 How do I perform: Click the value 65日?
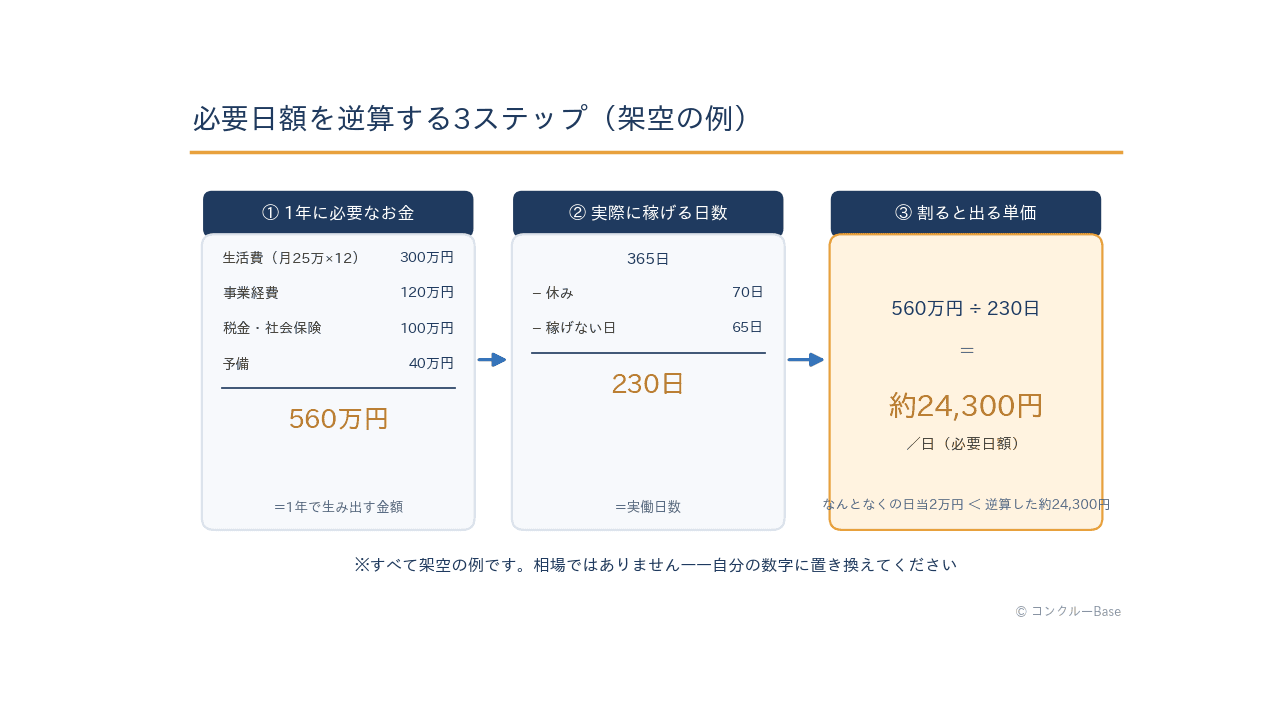tap(748, 328)
